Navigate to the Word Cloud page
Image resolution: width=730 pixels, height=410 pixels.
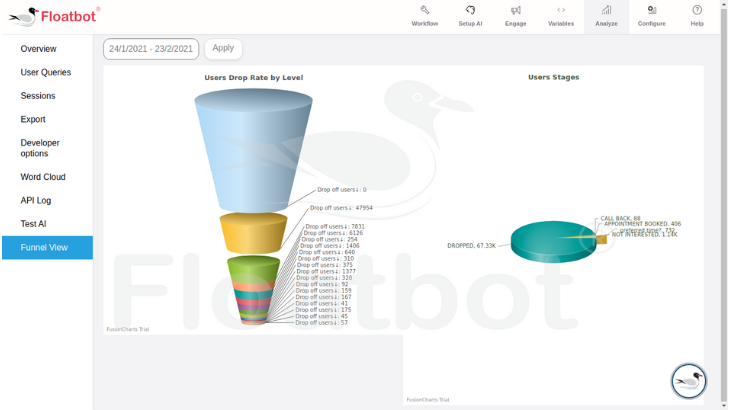coord(43,177)
